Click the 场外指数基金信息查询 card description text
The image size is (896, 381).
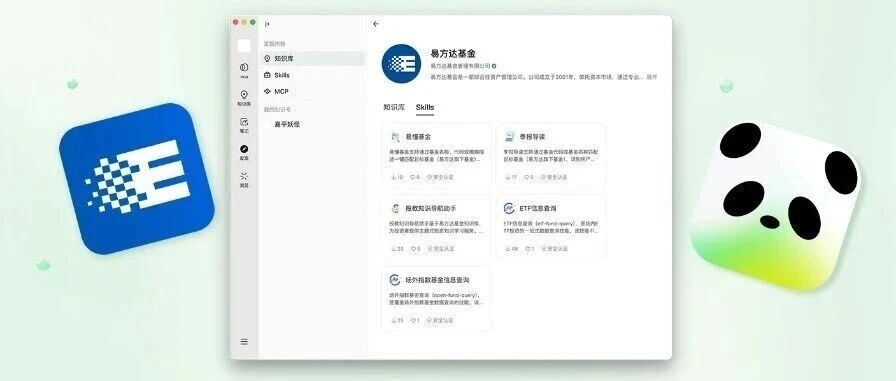tap(437, 299)
